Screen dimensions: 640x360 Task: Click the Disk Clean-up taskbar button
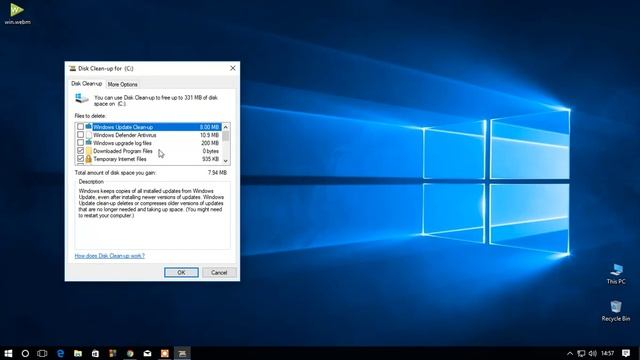182,353
